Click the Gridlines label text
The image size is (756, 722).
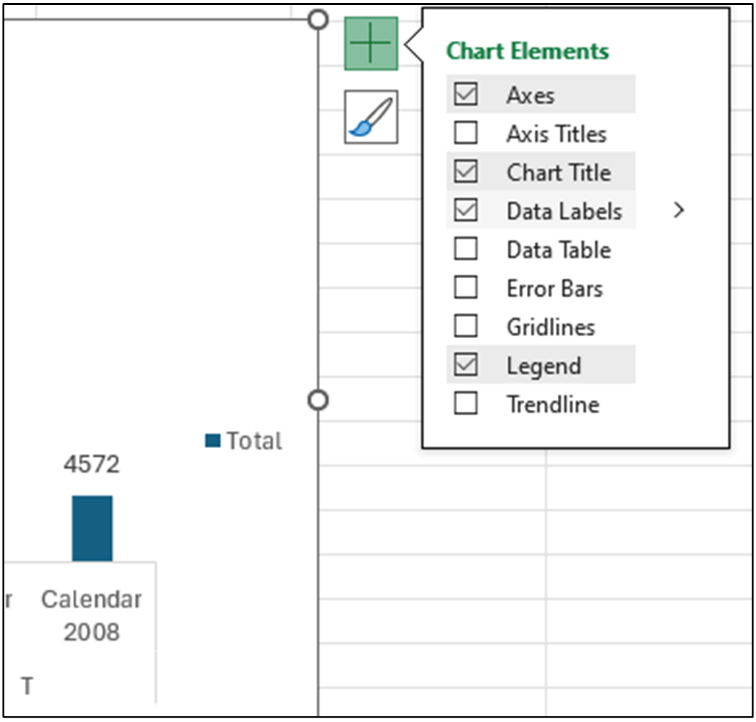551,327
